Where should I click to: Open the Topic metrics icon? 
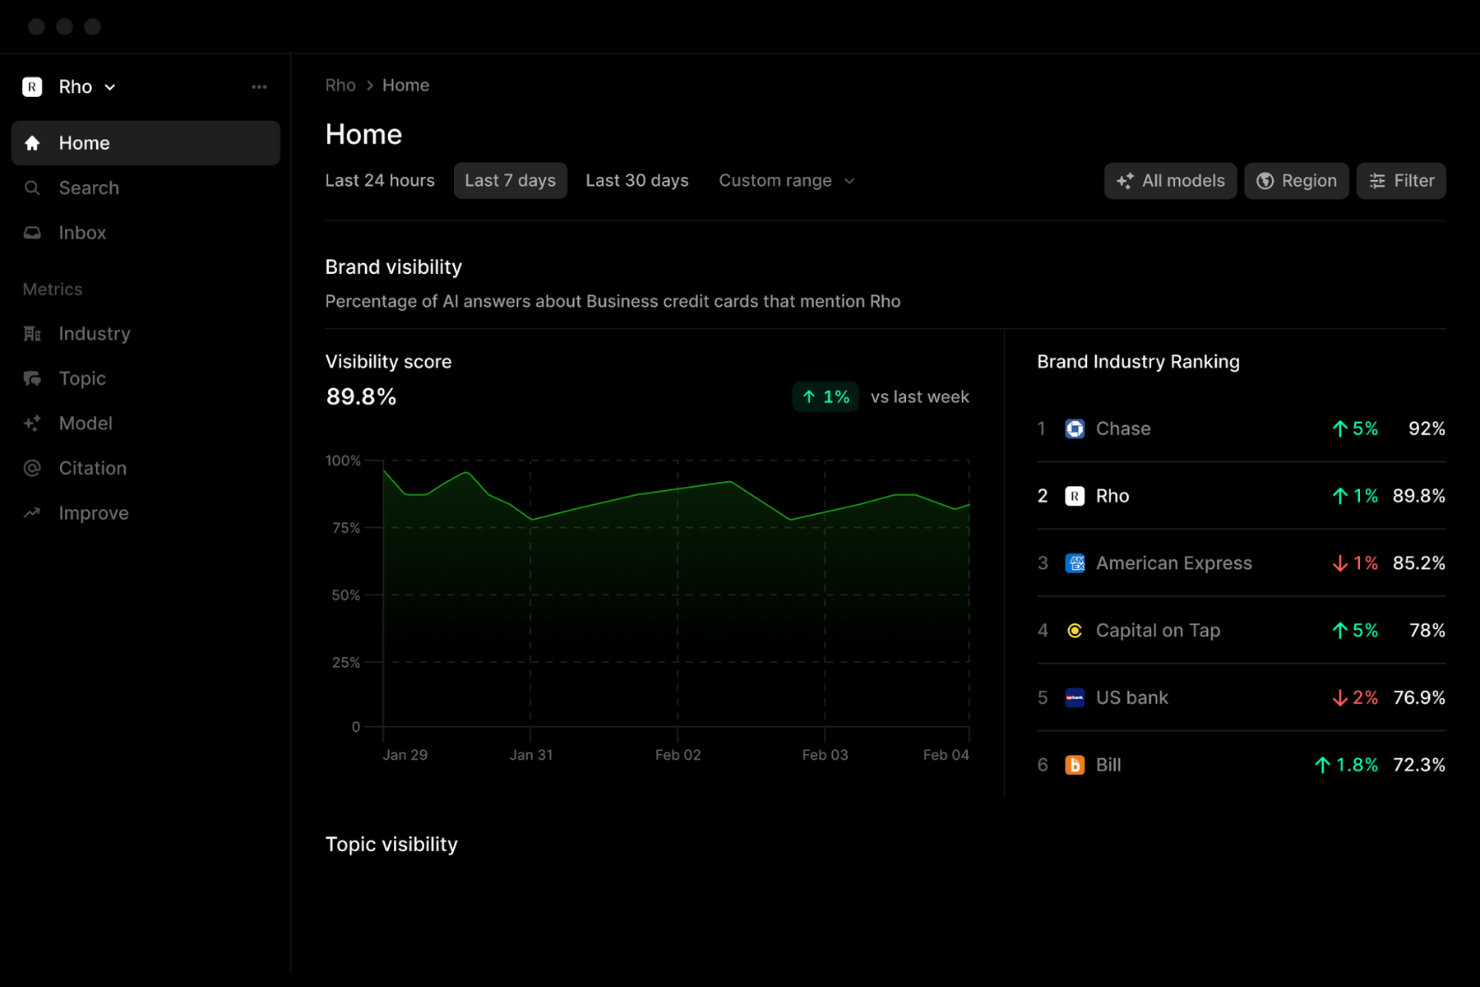(x=31, y=378)
